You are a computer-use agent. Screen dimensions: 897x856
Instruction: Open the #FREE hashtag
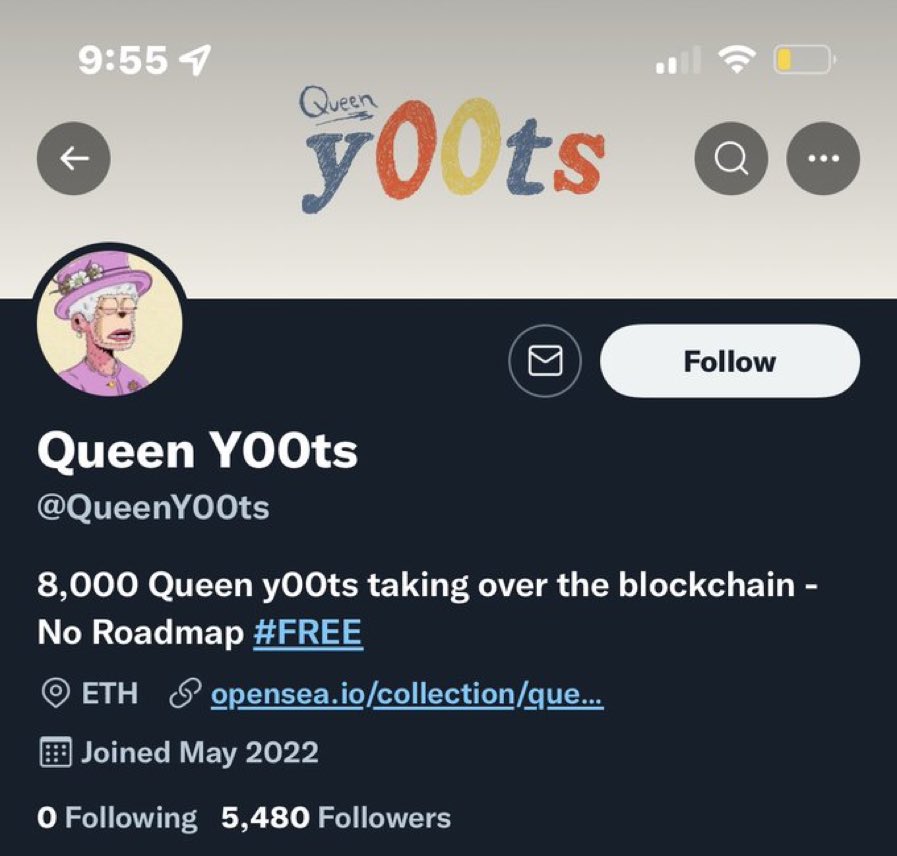(308, 632)
